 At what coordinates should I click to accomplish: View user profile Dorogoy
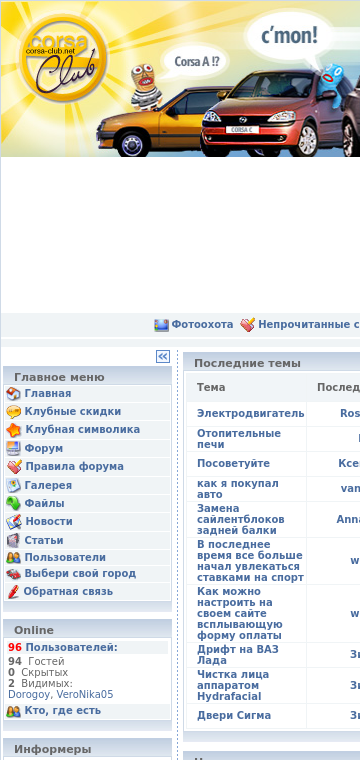coord(29,695)
